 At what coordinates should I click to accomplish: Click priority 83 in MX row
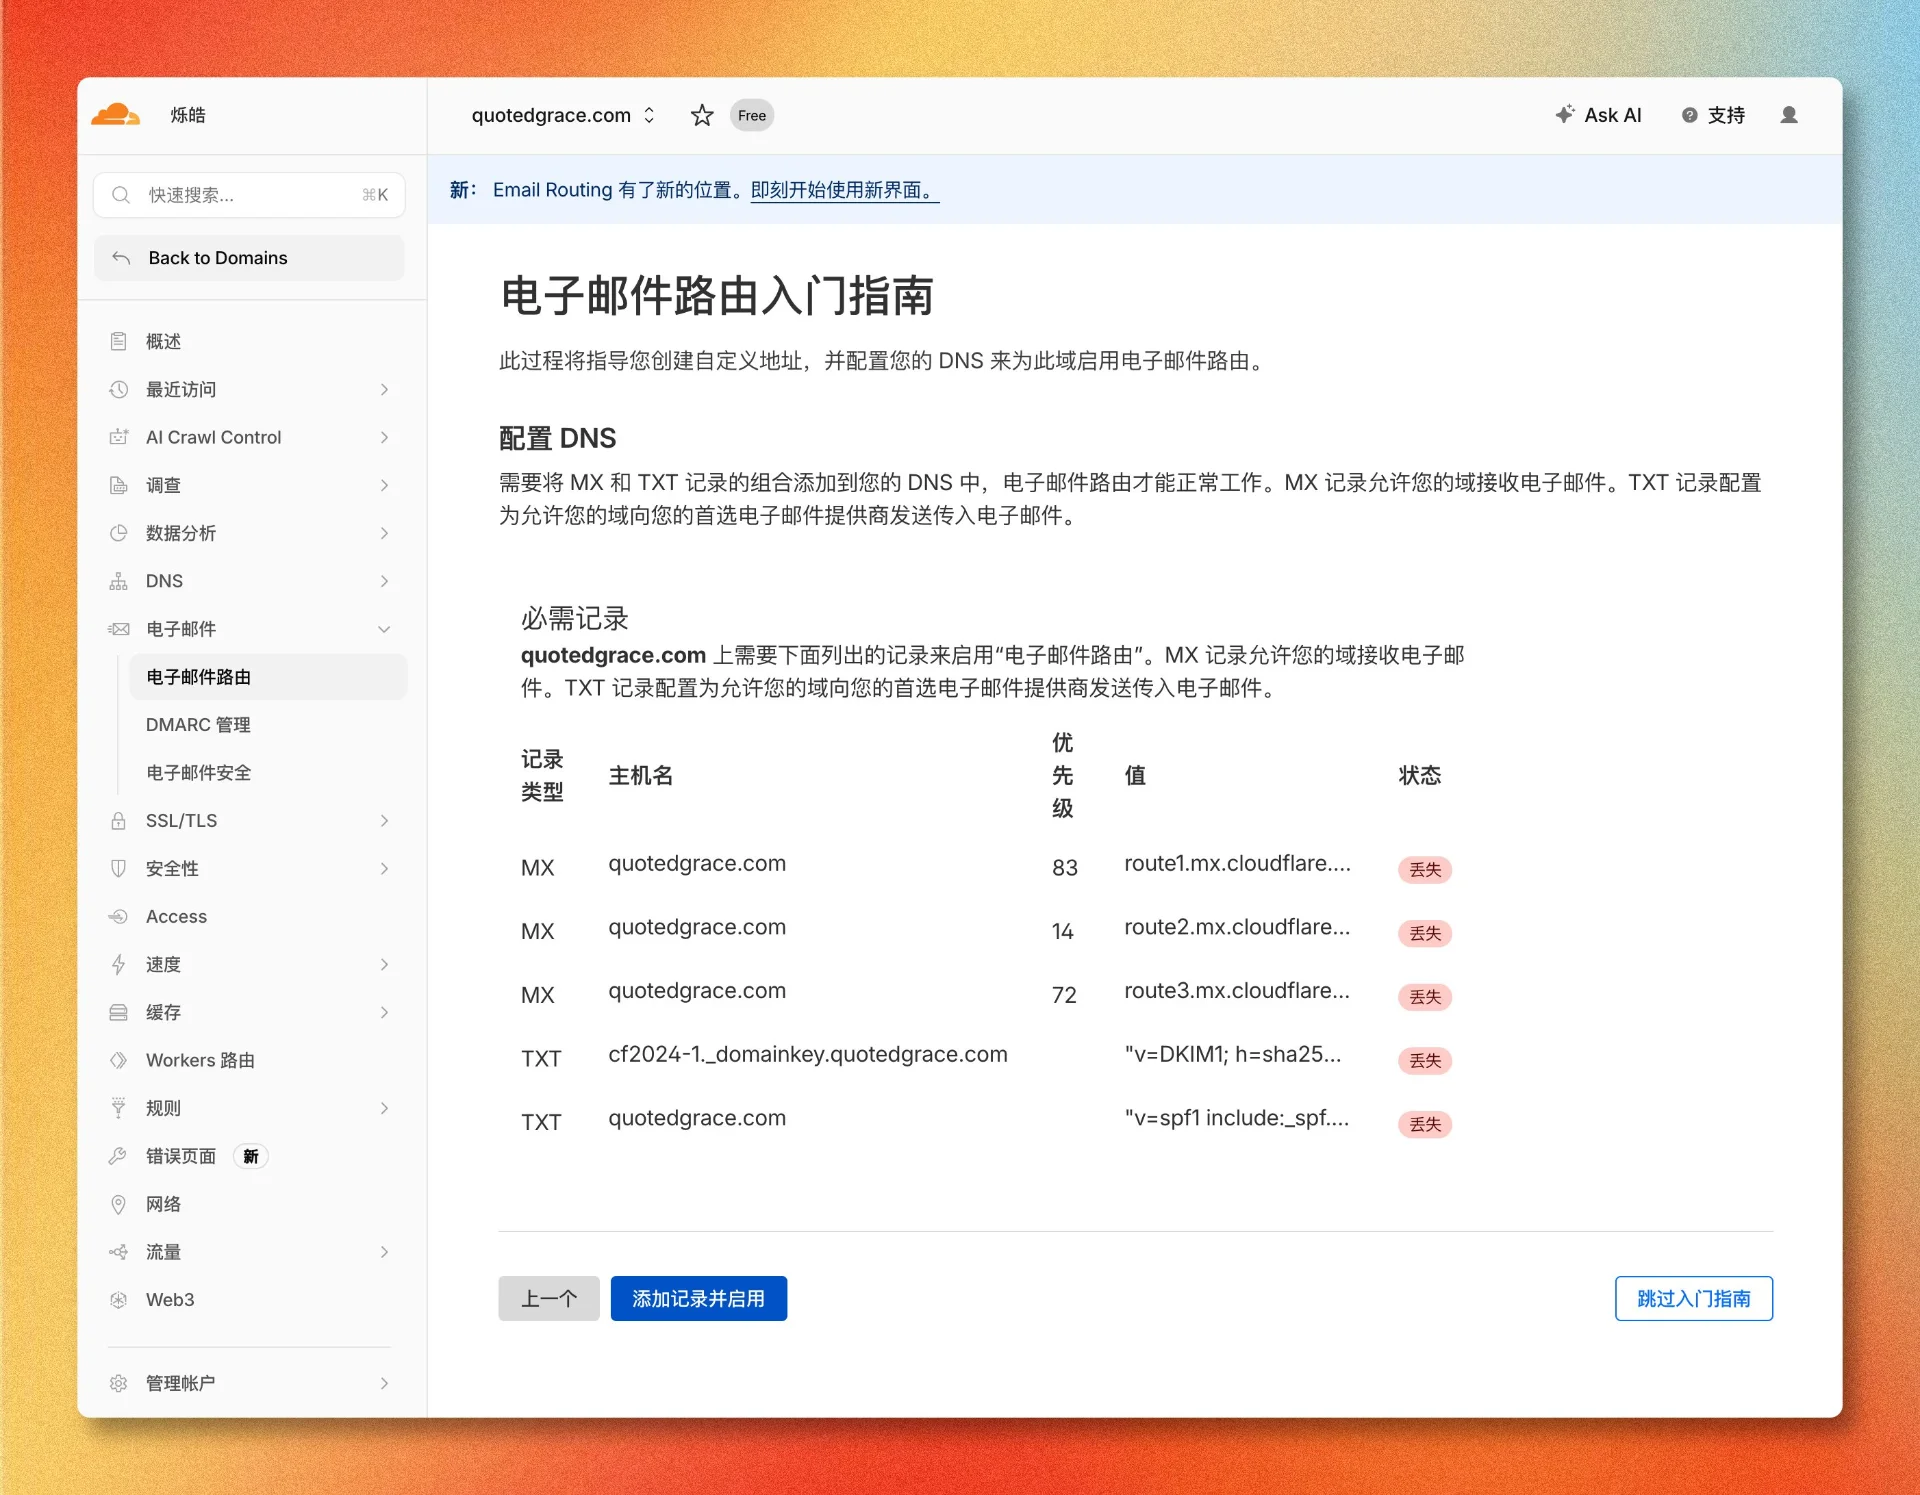[x=1065, y=868]
